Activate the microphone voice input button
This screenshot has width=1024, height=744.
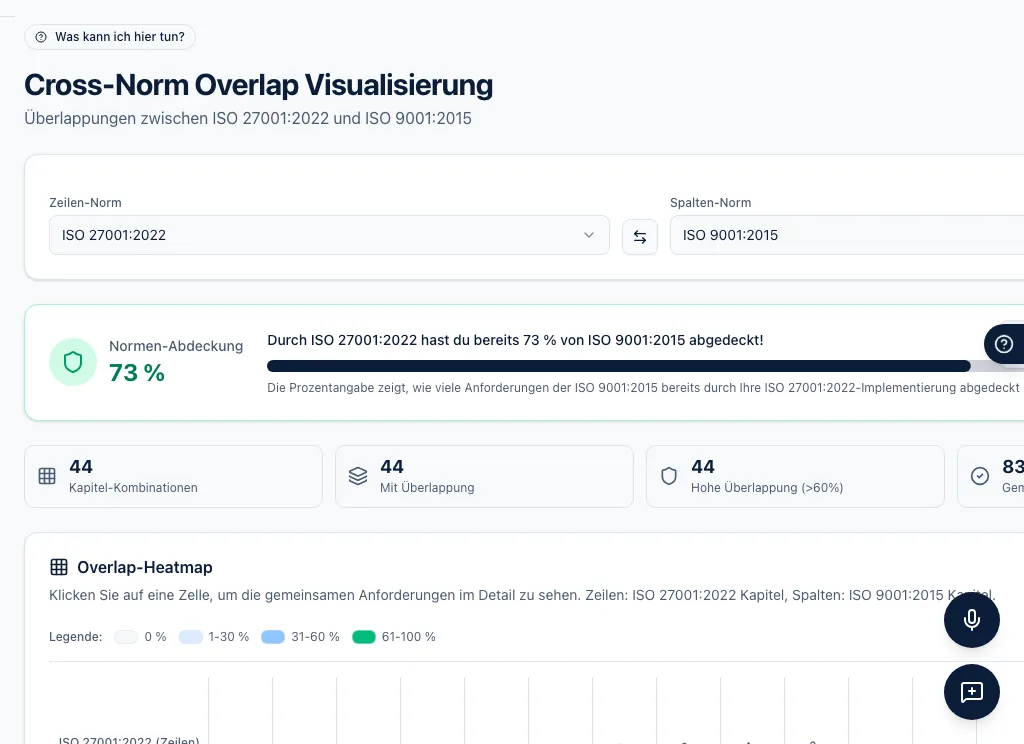(972, 620)
